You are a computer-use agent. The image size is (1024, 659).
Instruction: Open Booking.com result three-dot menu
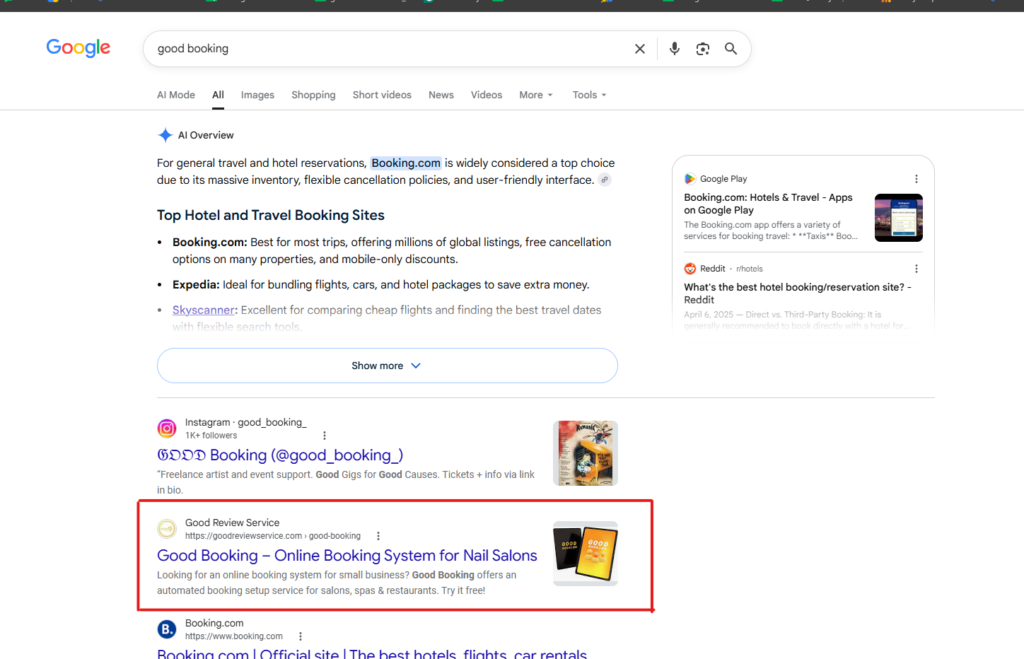[x=300, y=637]
